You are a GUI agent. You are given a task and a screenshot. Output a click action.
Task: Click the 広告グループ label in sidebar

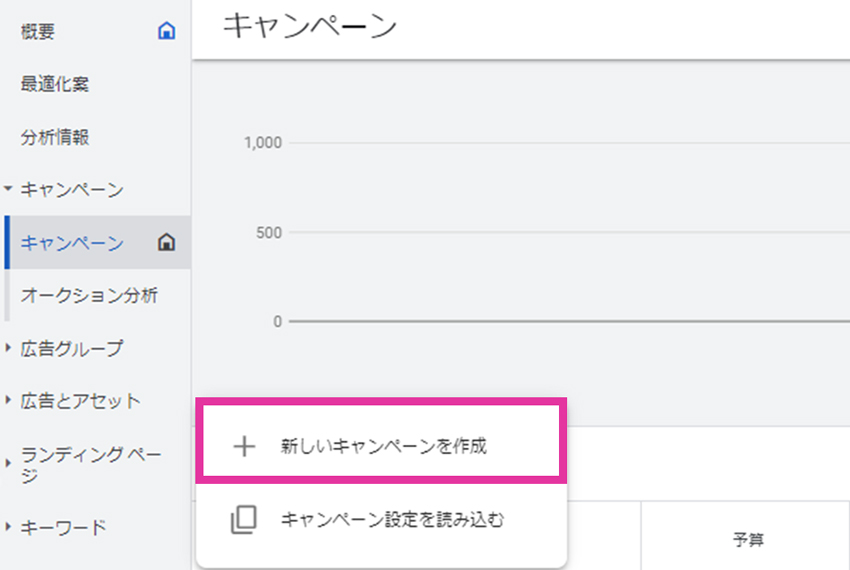coord(72,348)
